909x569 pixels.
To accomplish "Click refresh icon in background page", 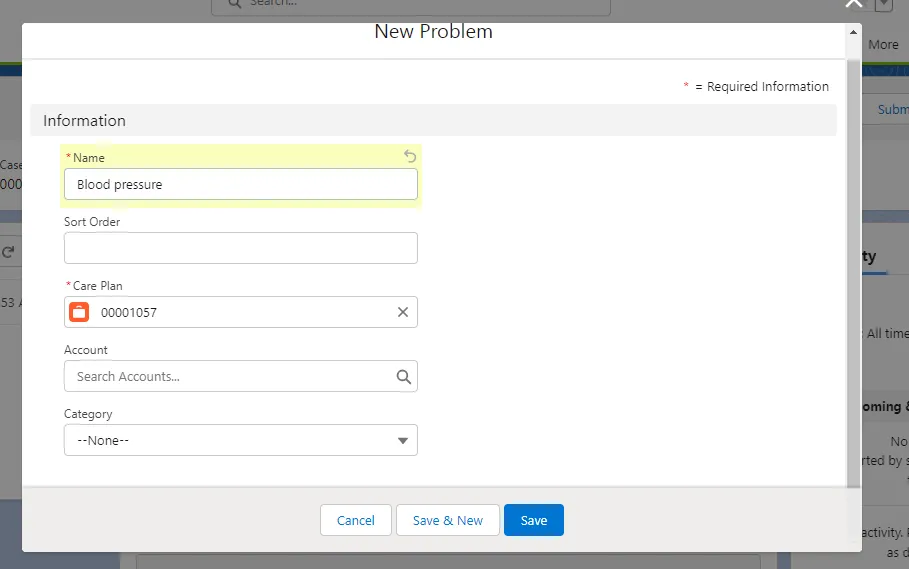I will click(x=8, y=252).
